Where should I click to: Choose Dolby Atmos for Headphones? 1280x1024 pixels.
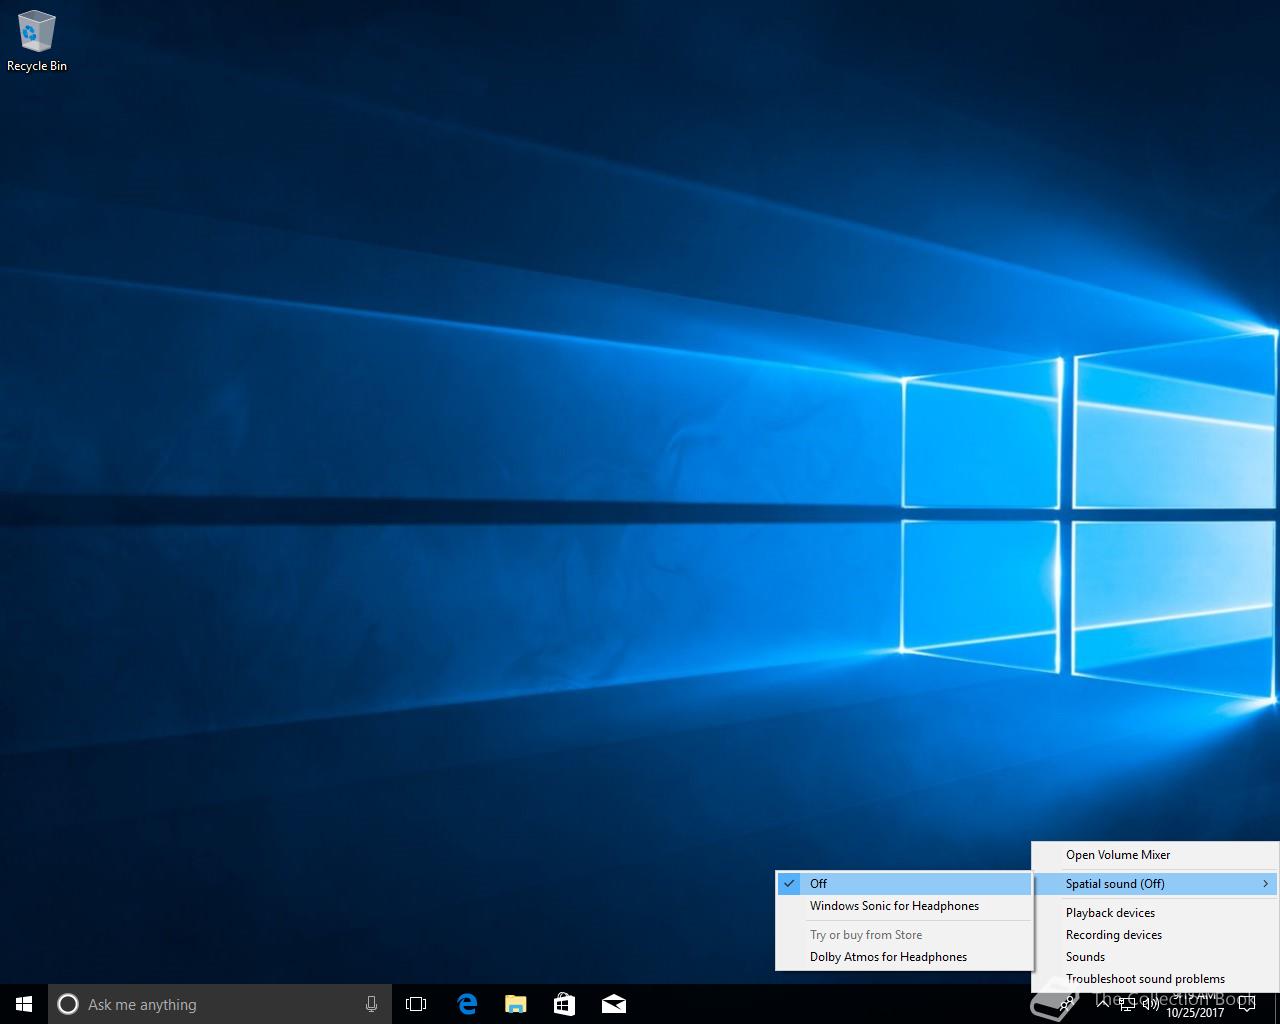click(904, 957)
